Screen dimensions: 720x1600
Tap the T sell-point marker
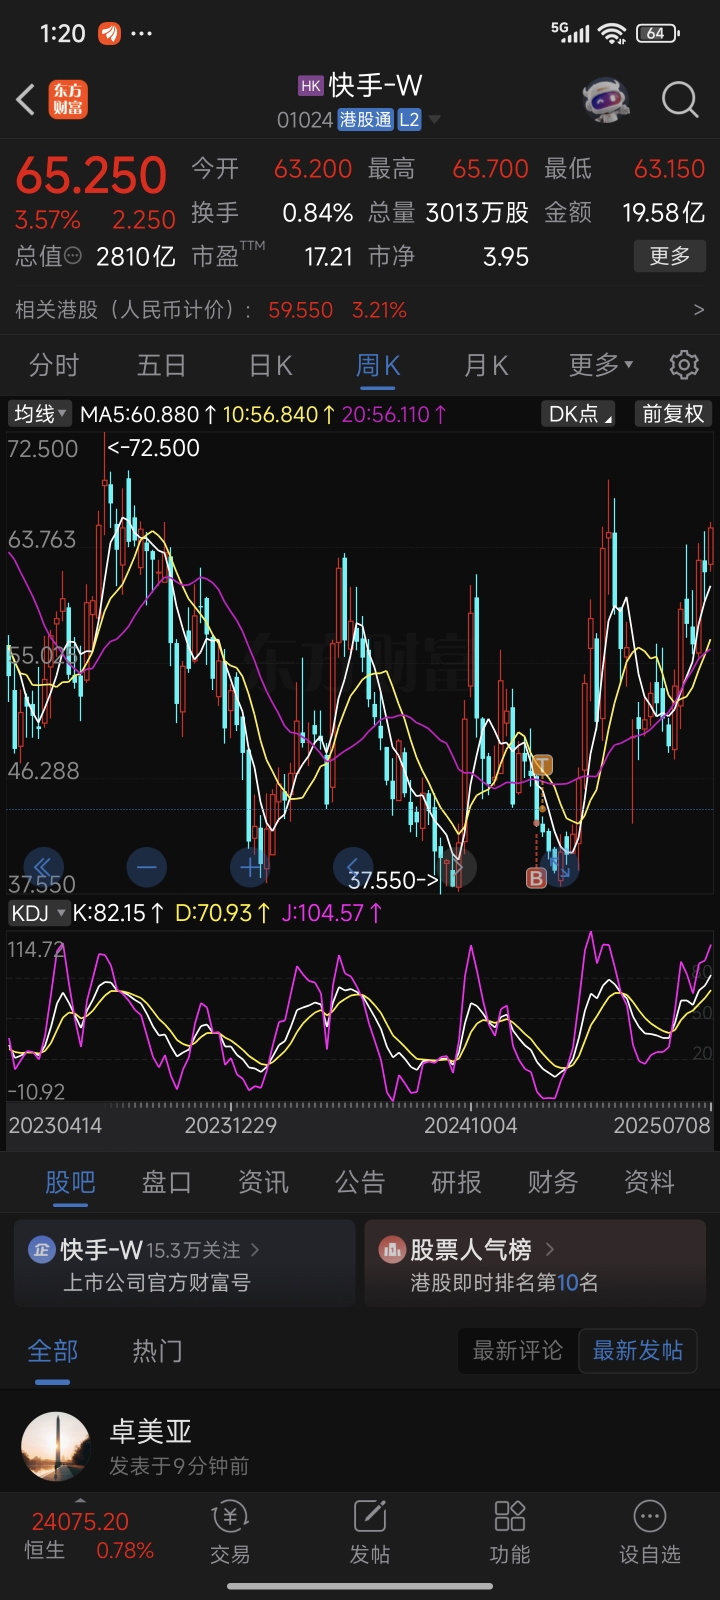[x=542, y=766]
